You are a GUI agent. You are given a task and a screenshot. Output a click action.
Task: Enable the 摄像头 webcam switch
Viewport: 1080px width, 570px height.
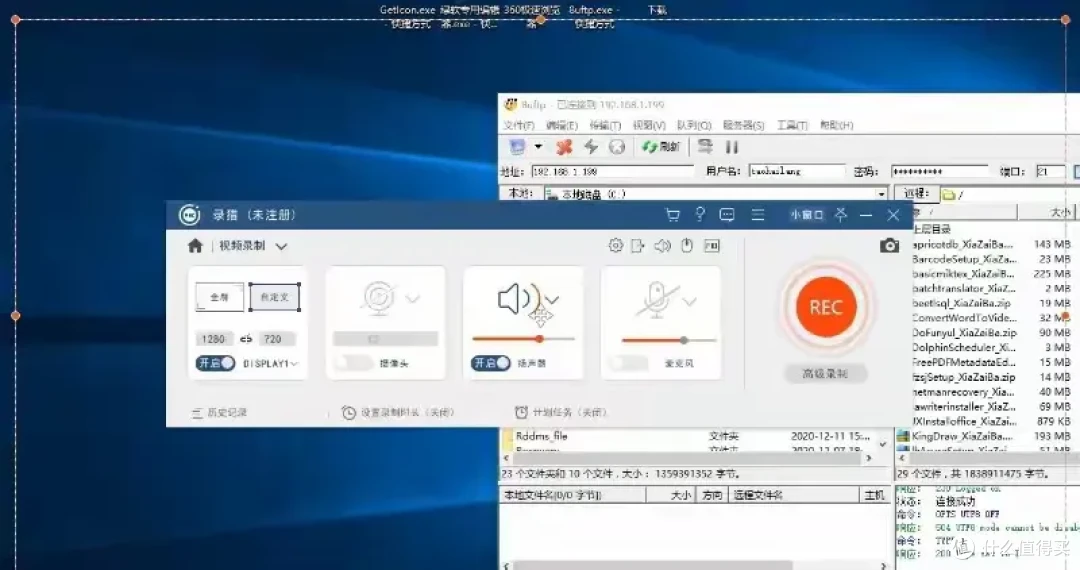[354, 363]
